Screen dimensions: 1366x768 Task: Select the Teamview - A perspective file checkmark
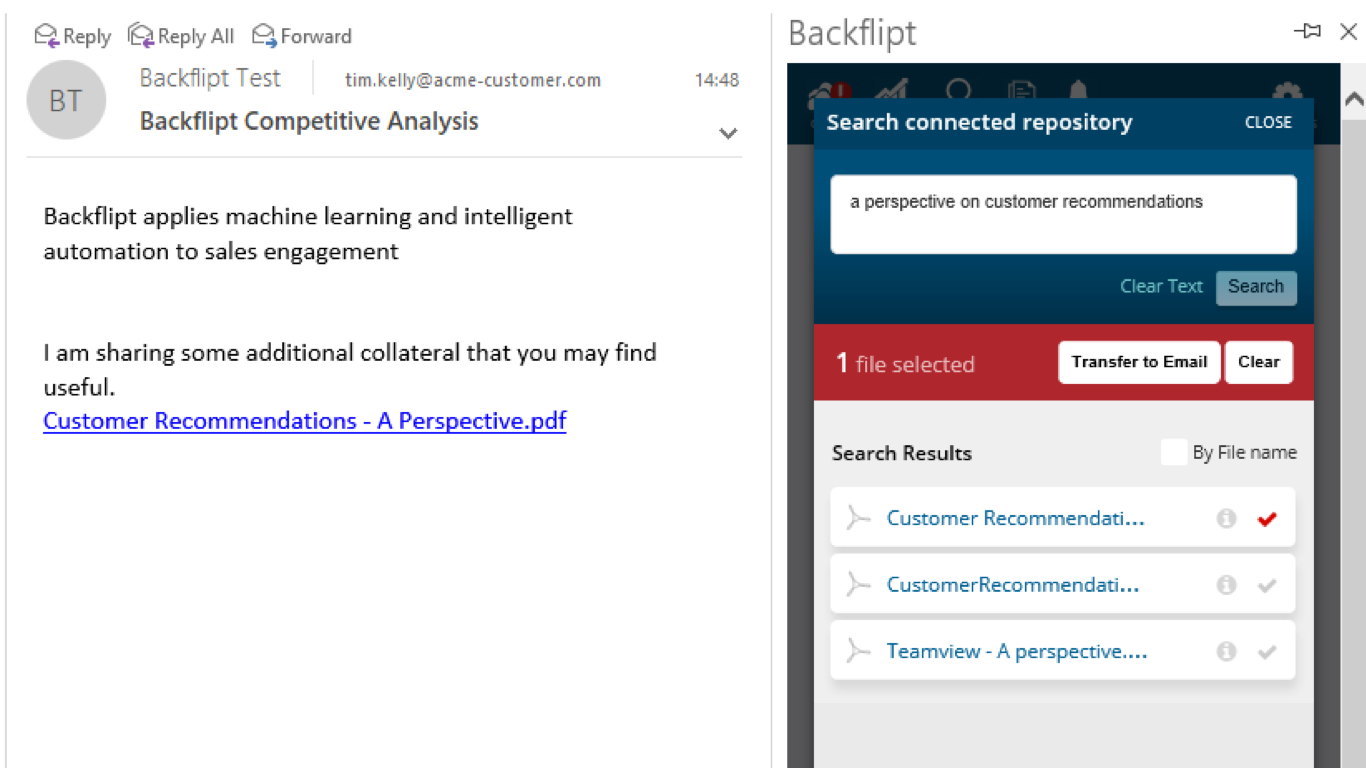tap(1267, 651)
